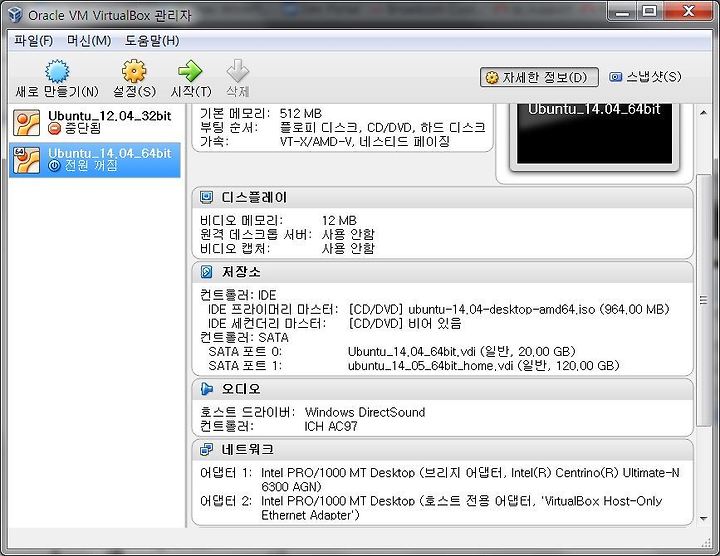
Task: Click the acceleration VT-x/AMD-V value
Action: 365,141
